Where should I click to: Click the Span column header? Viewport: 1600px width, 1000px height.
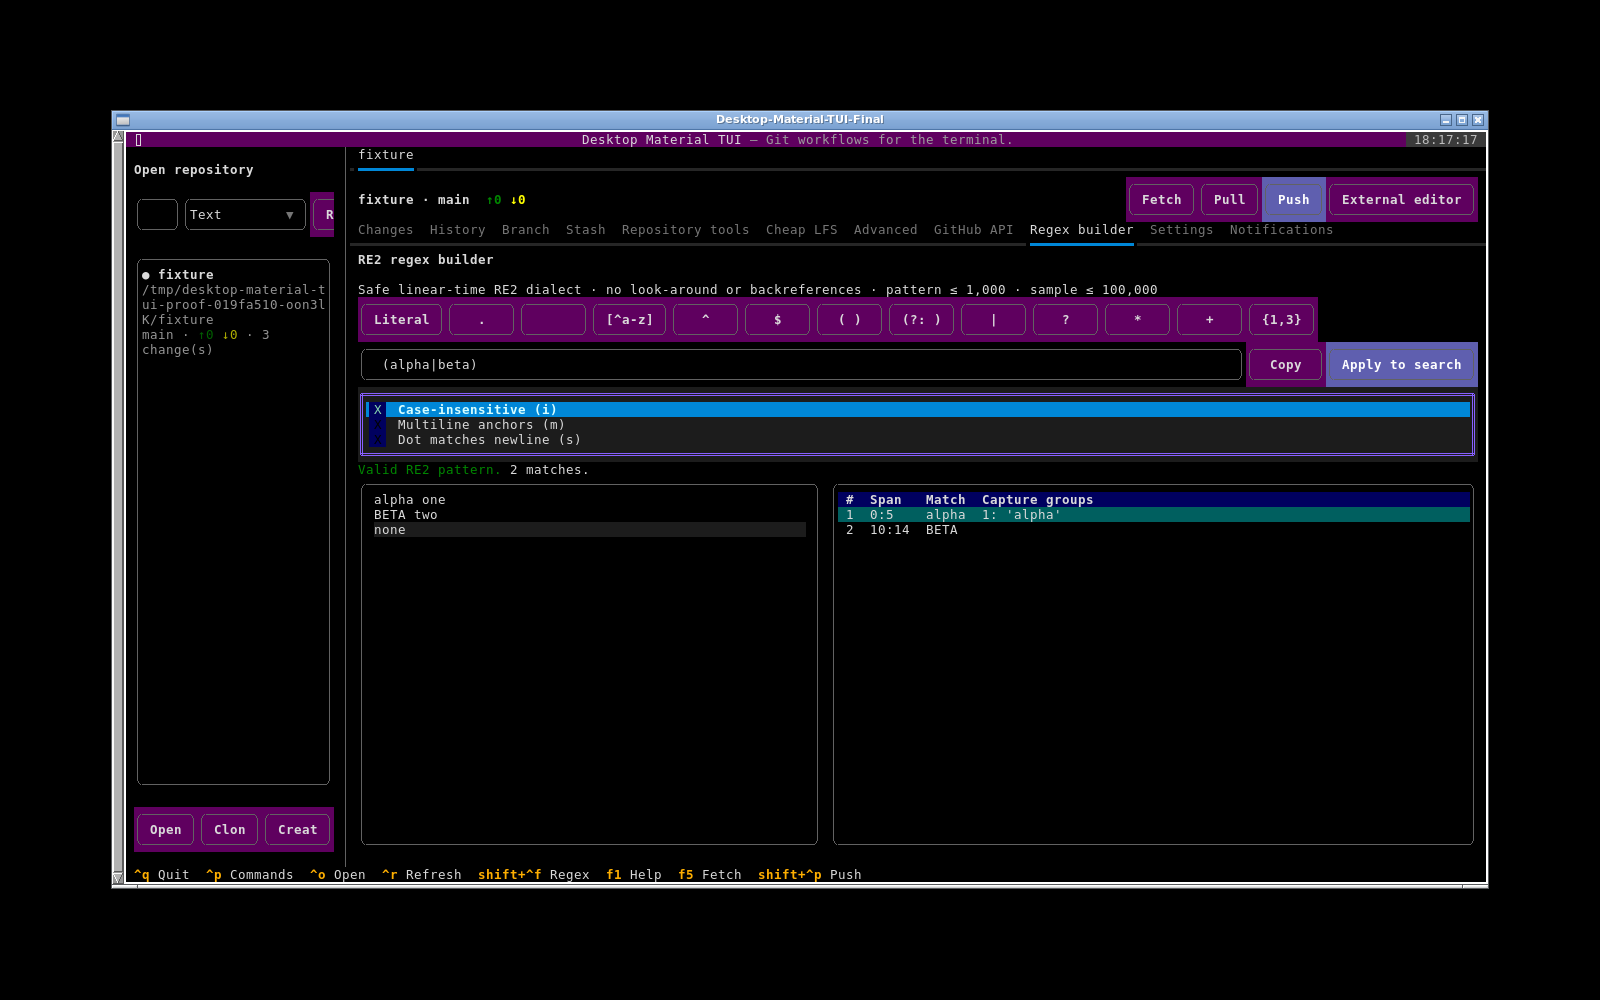(x=885, y=500)
